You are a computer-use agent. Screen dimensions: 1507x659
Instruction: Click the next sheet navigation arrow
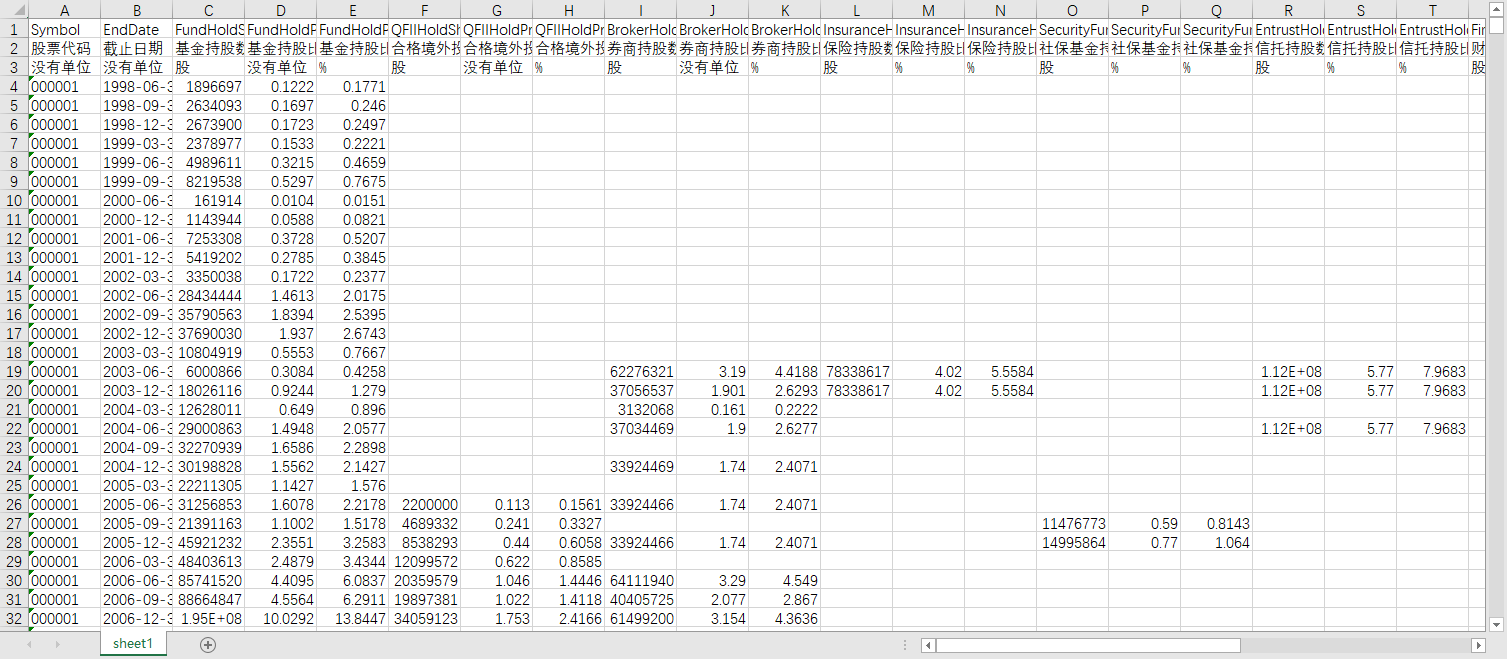click(x=57, y=645)
